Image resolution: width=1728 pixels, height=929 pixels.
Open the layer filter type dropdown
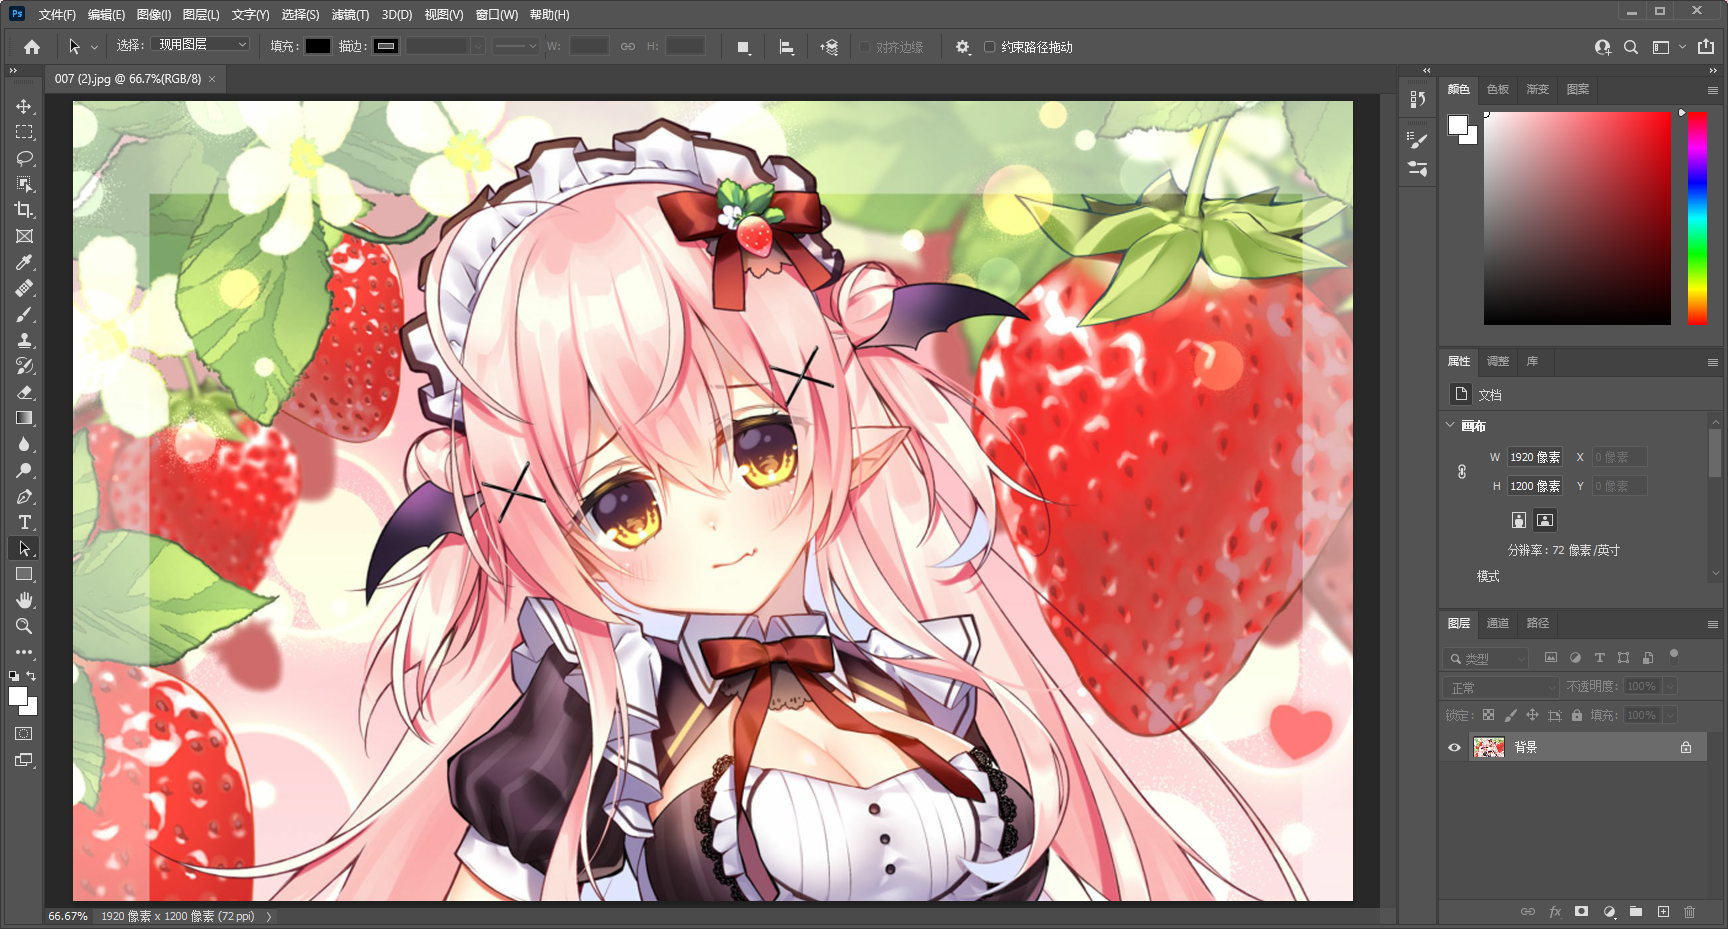pos(1485,658)
